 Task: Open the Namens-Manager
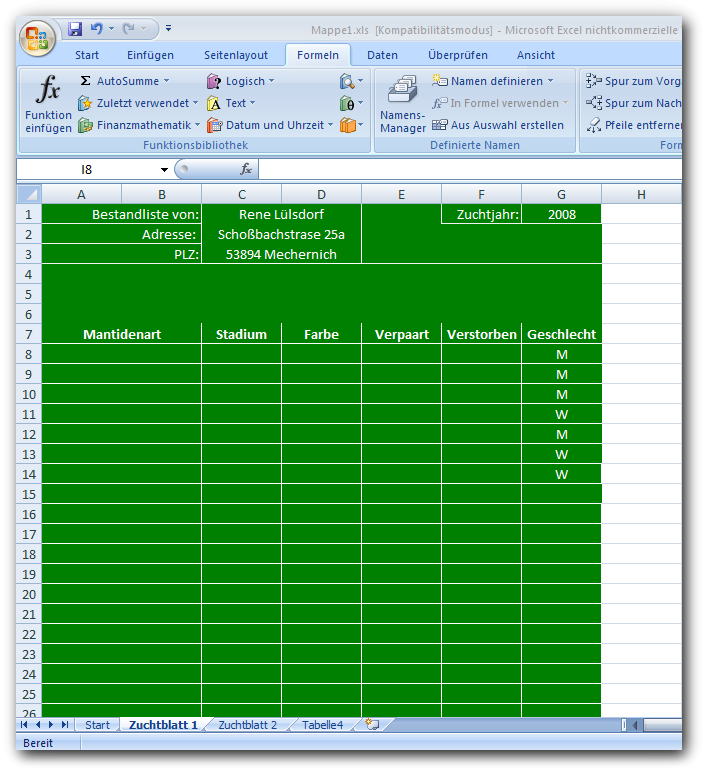[402, 104]
